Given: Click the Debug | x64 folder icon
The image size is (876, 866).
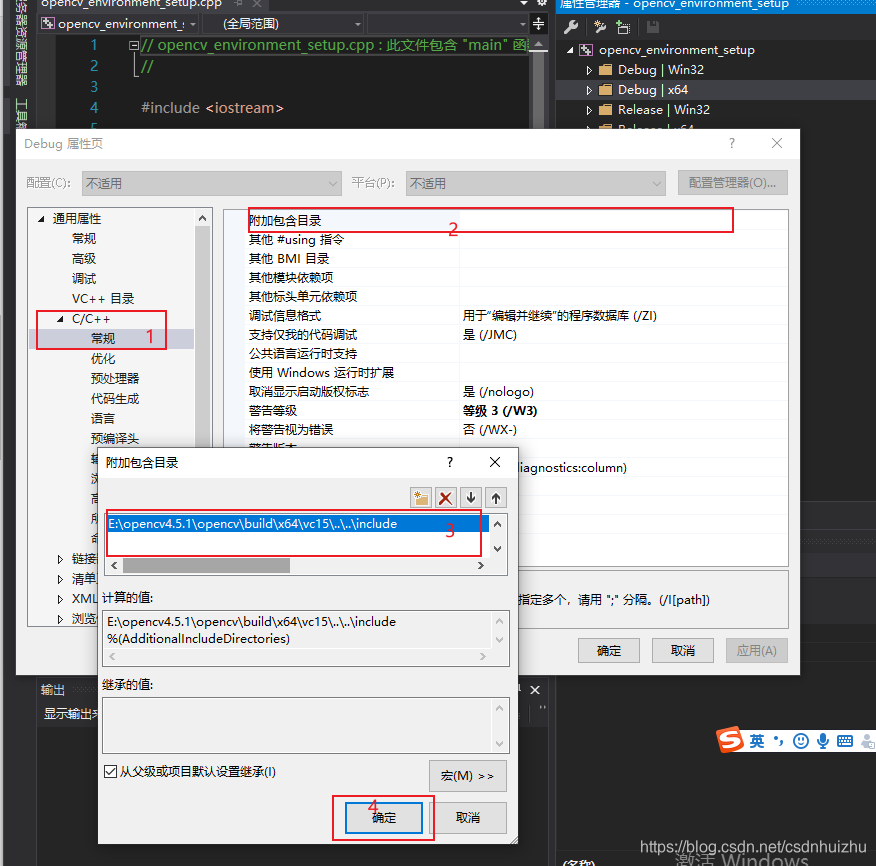Looking at the screenshot, I should (x=605, y=90).
